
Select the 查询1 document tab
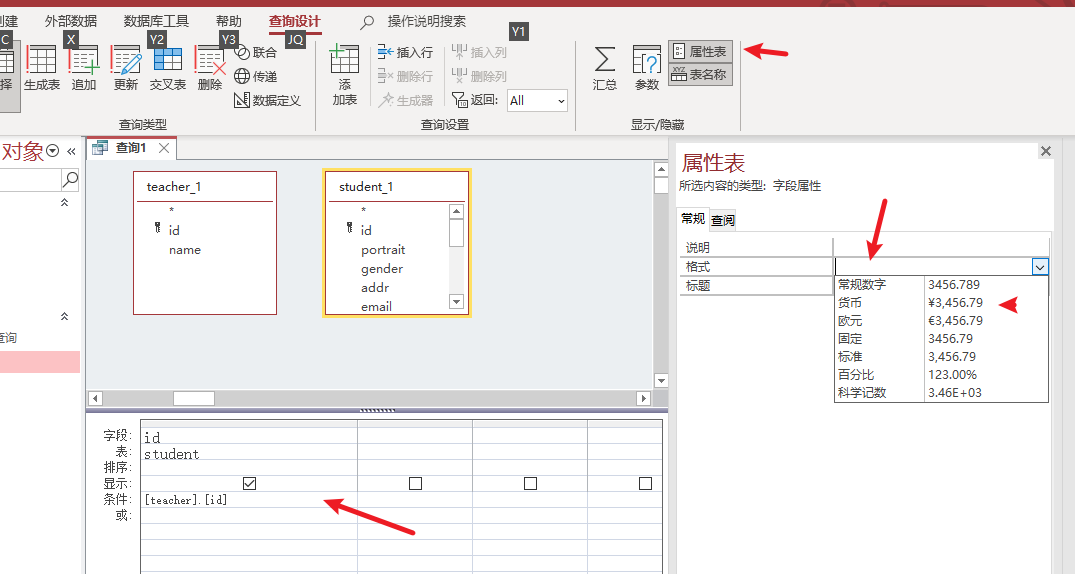[x=130, y=147]
